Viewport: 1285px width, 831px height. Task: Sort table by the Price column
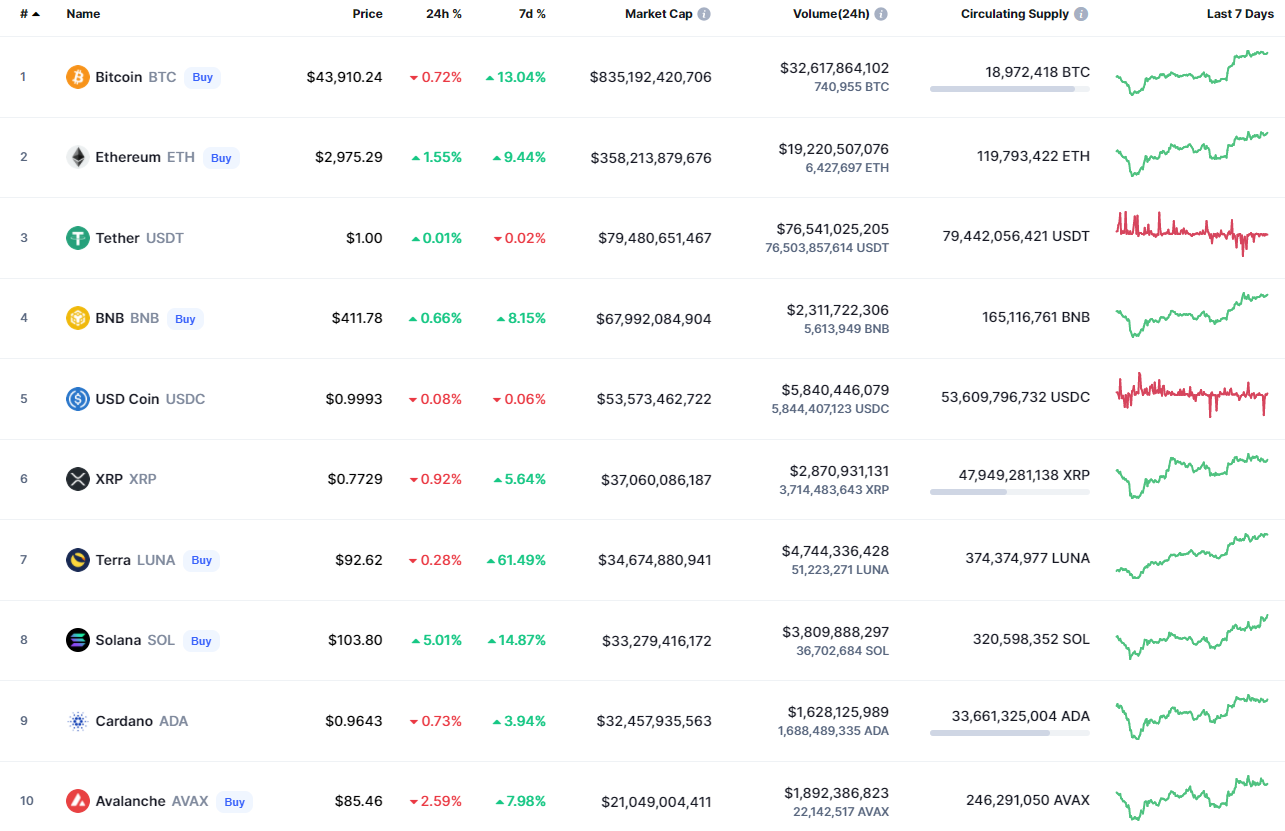(367, 14)
